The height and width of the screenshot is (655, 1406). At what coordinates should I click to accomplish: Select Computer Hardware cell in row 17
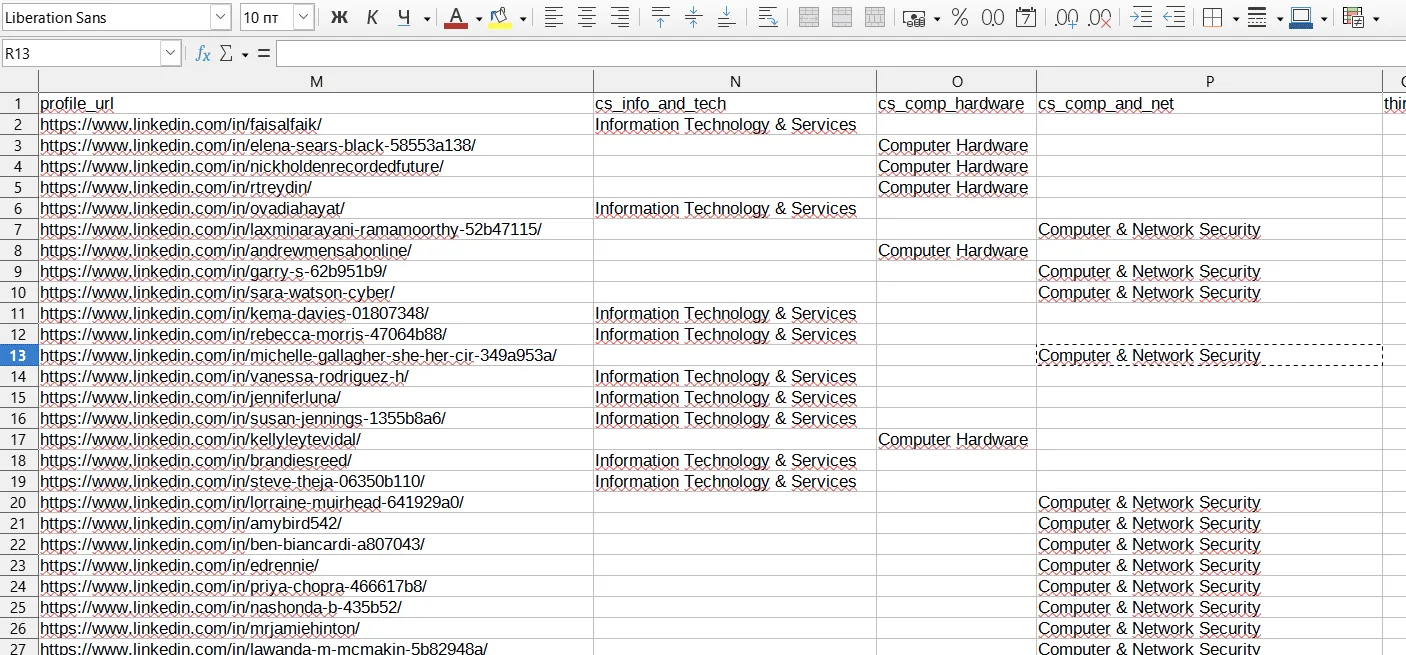[x=957, y=439]
